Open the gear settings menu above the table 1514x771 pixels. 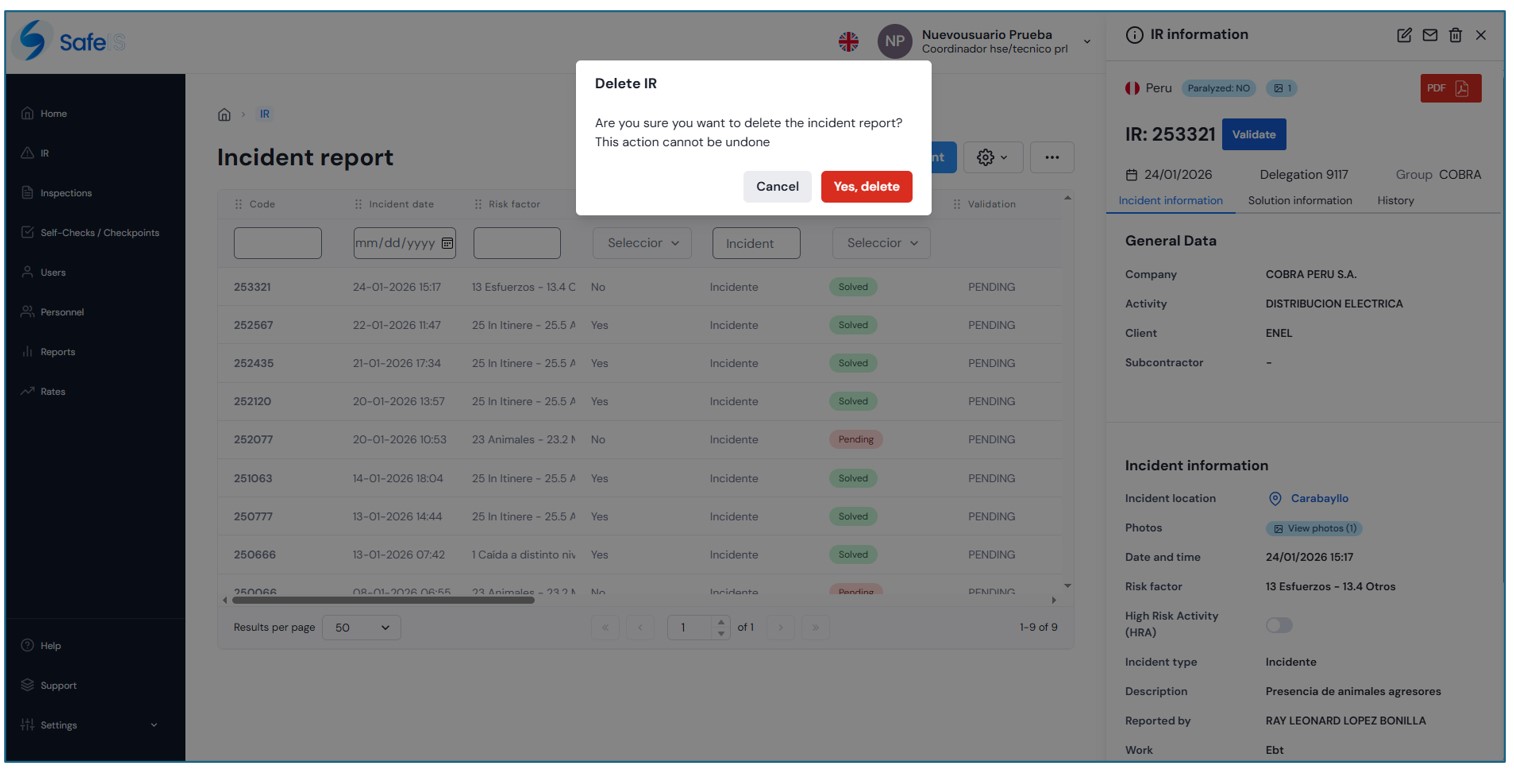(x=992, y=157)
